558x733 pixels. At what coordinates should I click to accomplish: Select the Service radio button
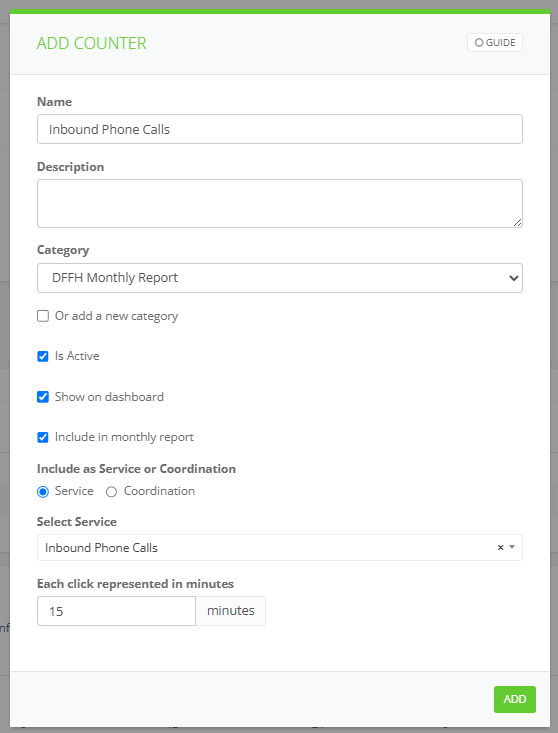[43, 492]
